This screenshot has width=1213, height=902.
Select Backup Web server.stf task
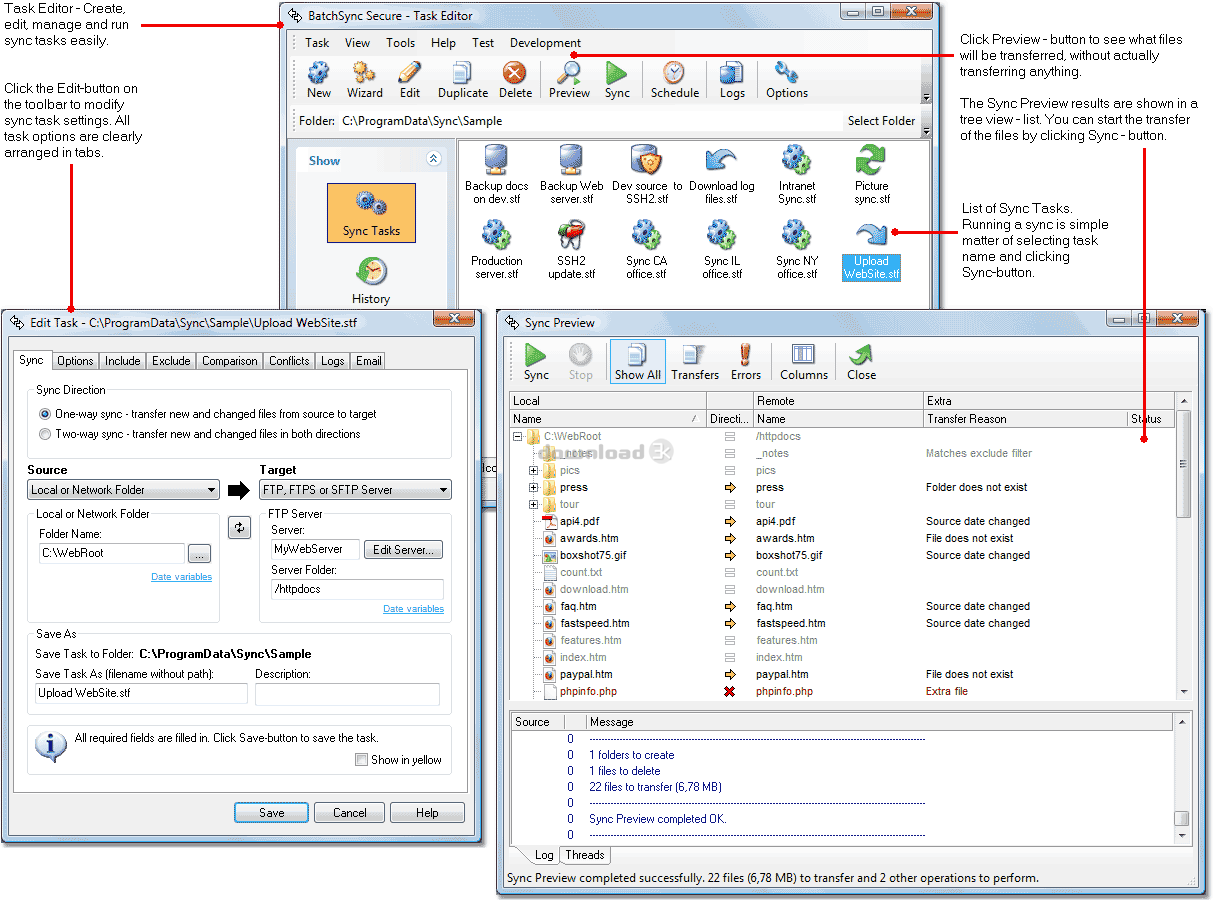(572, 174)
